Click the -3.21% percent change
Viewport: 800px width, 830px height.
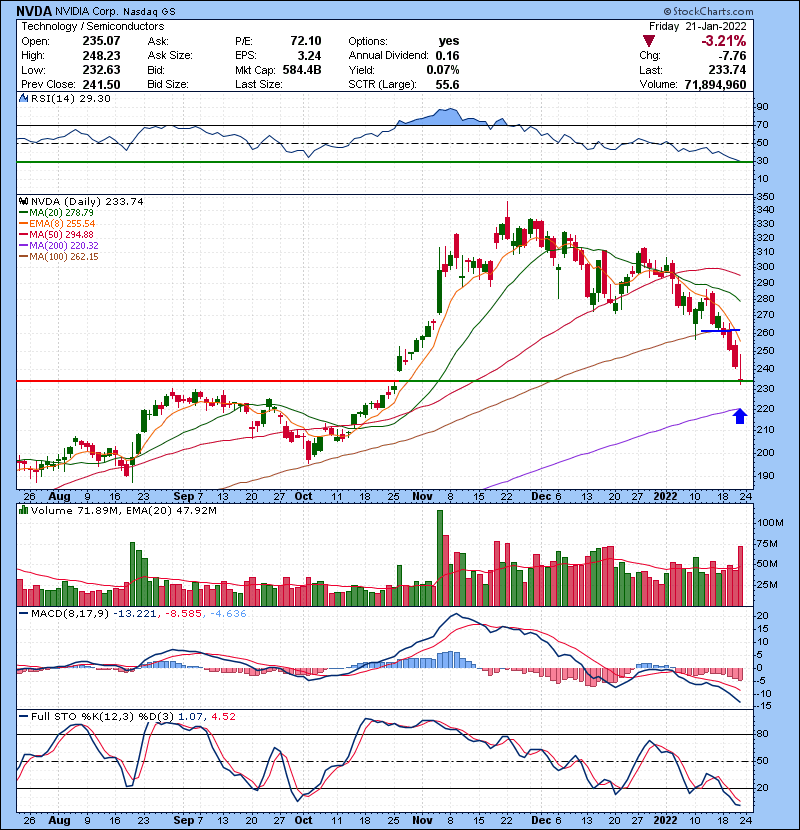[x=724, y=41]
